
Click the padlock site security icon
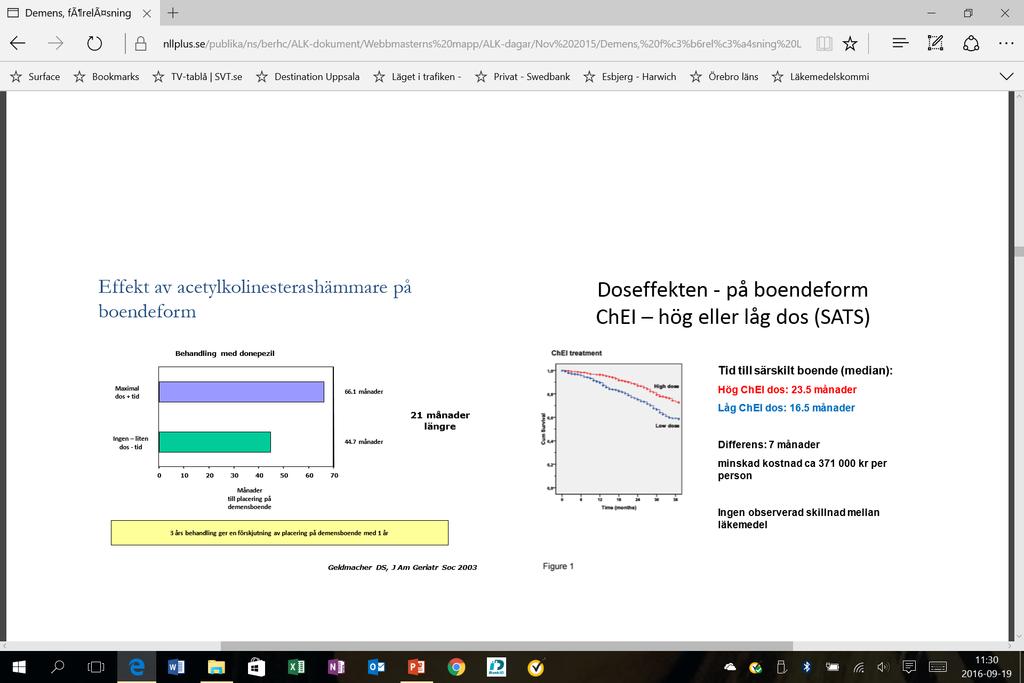pos(140,44)
